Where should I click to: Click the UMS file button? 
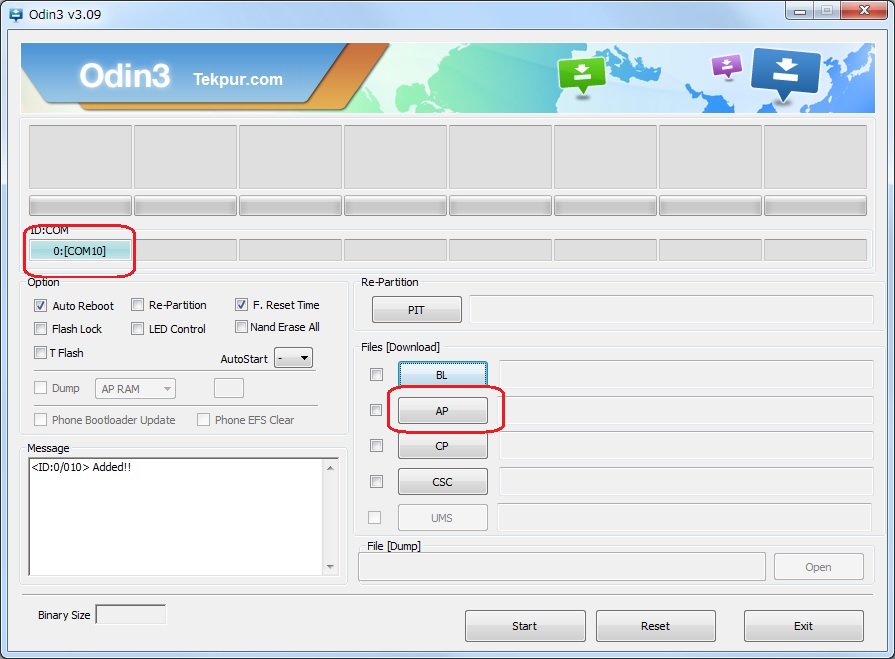pos(442,518)
